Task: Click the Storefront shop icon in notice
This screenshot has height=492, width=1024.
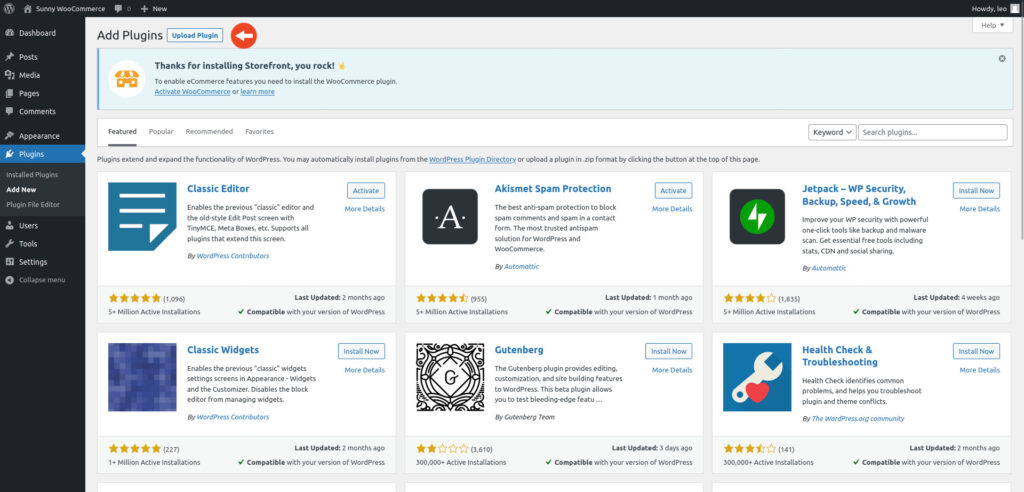Action: click(127, 79)
